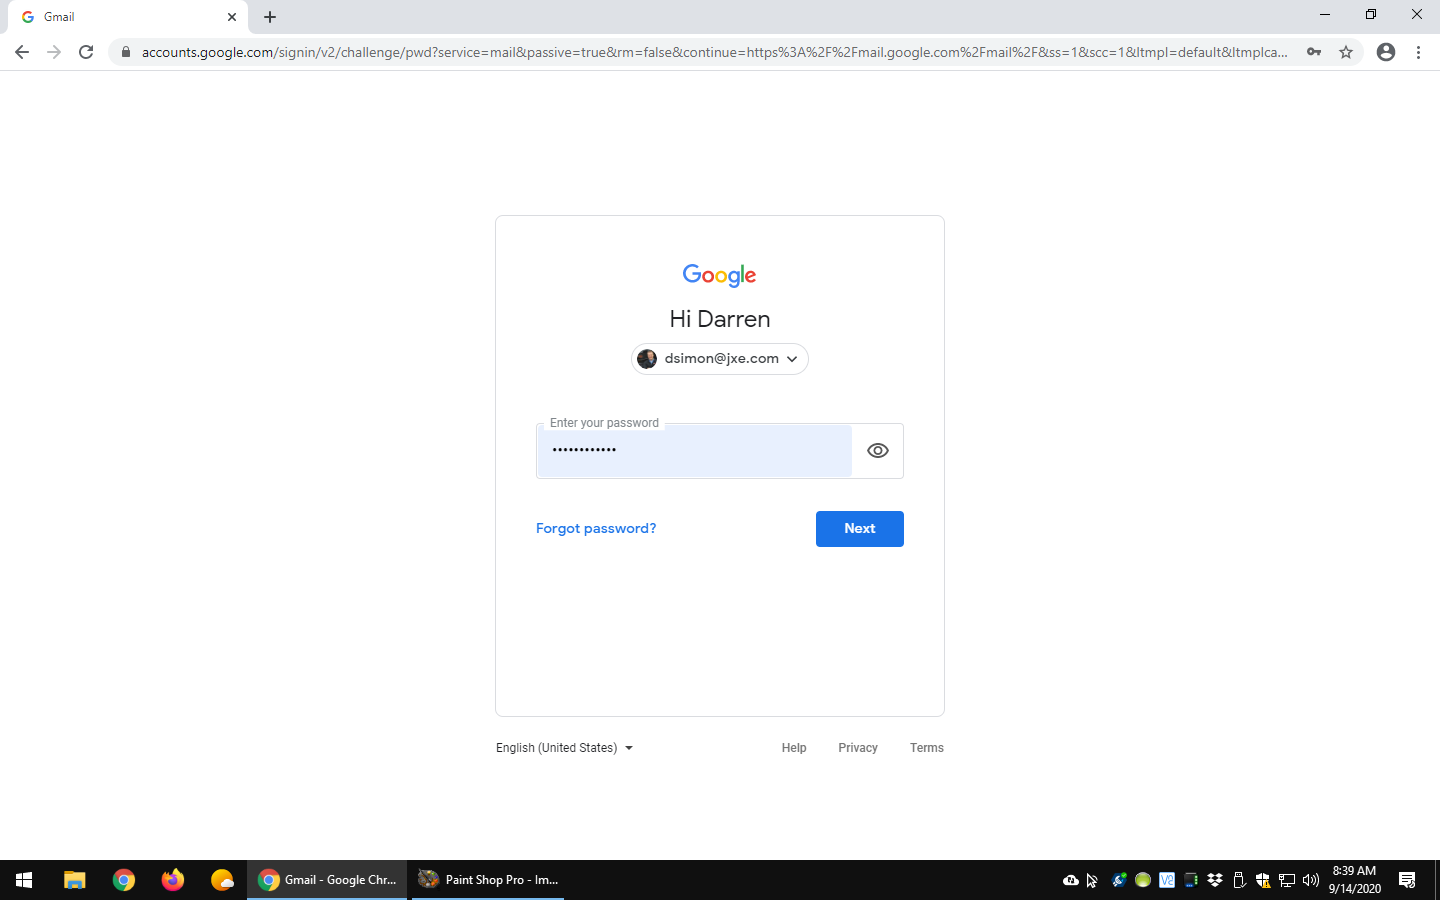This screenshot has height=900, width=1440.
Task: Launch Firefox from the taskbar
Action: (x=173, y=880)
